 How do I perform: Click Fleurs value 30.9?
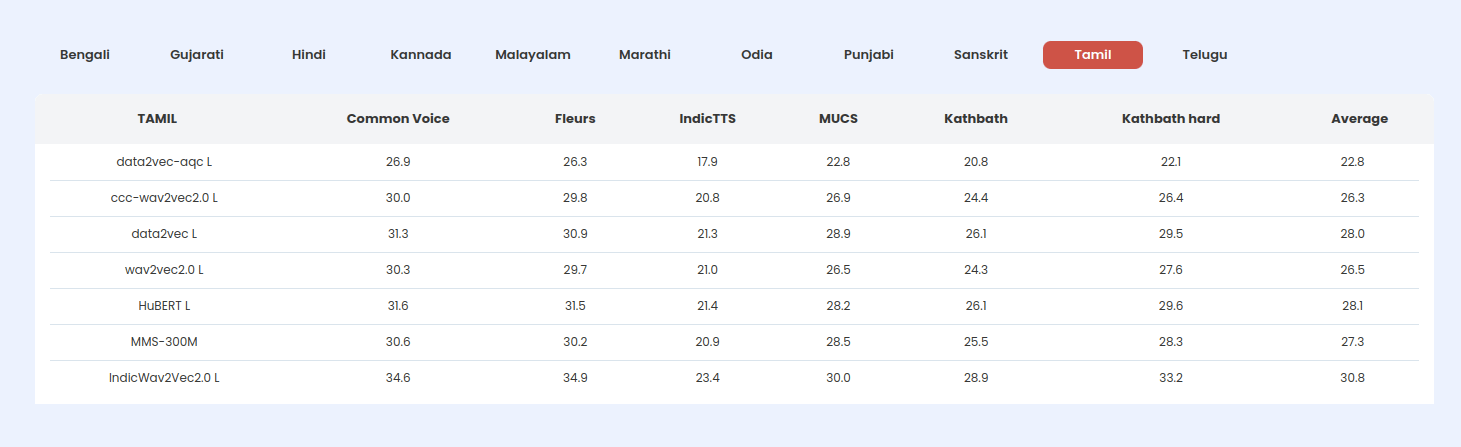(x=575, y=234)
